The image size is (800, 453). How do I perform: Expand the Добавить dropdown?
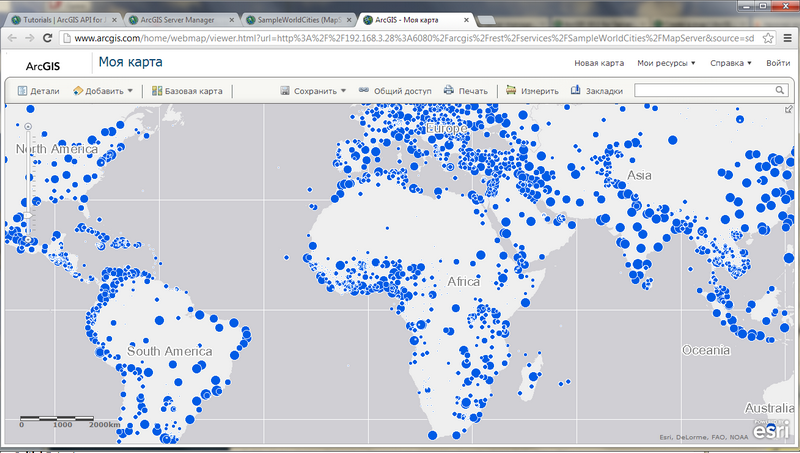pos(102,91)
